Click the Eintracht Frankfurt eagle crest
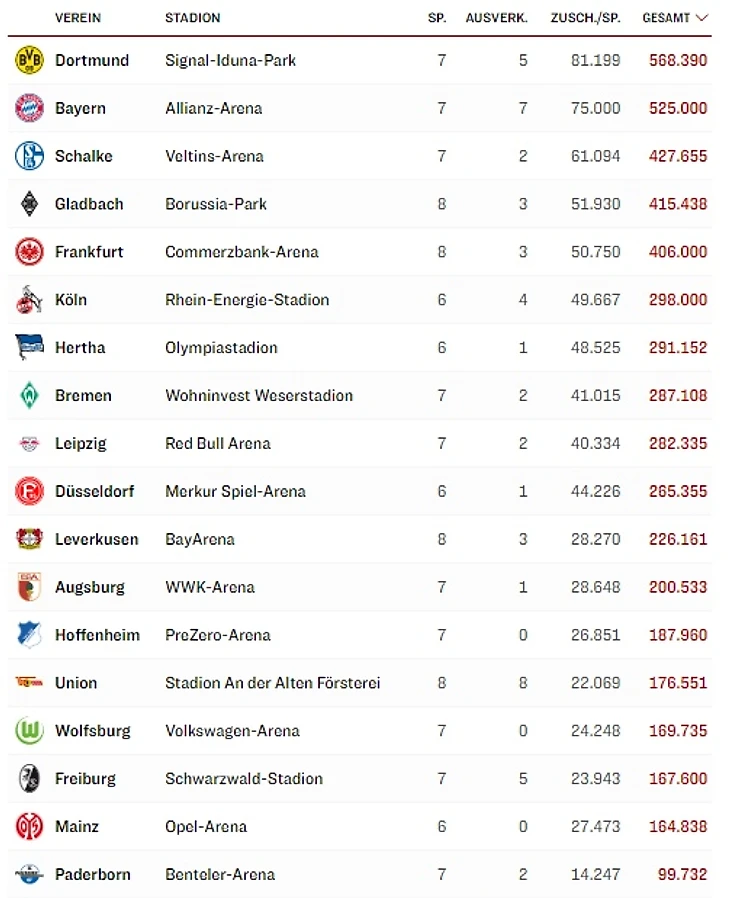The width and height of the screenshot is (730, 898). point(29,252)
